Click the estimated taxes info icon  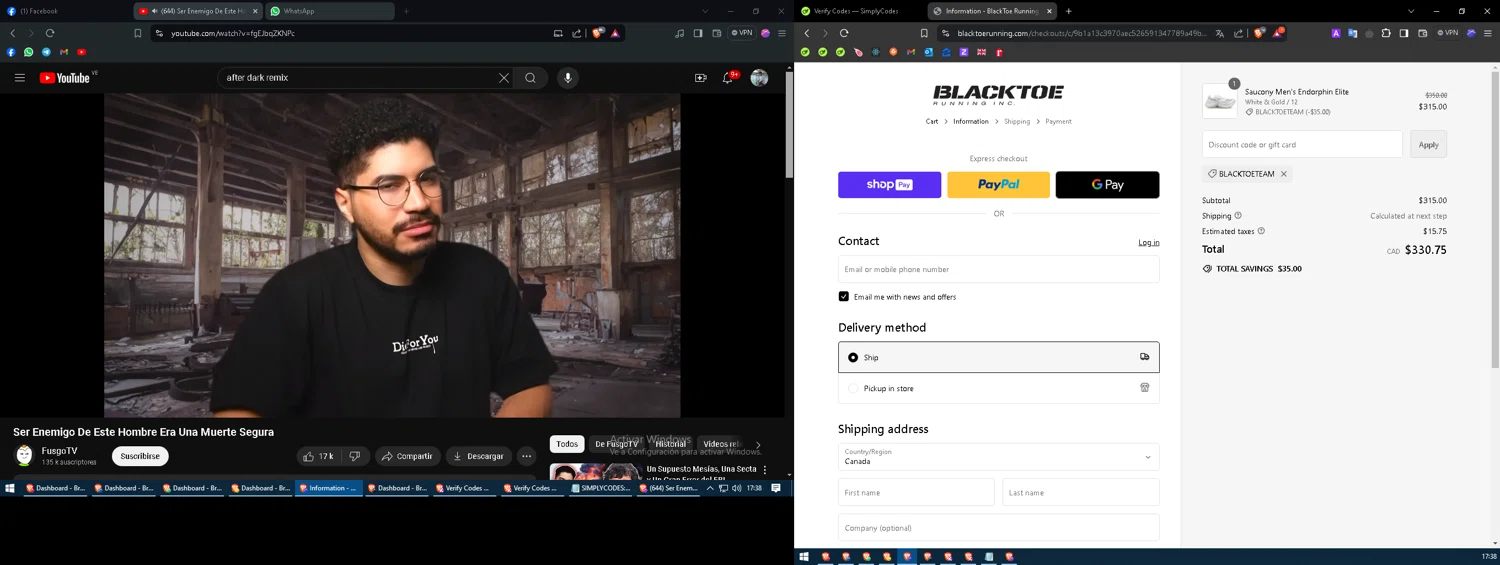tap(1261, 231)
